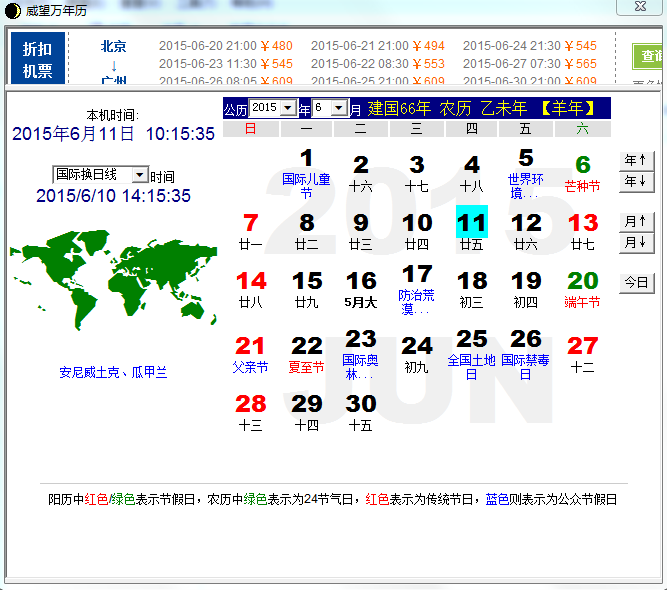Open the 折扣机票 discount tickets banner
This screenshot has width=667, height=590.
tap(38, 60)
